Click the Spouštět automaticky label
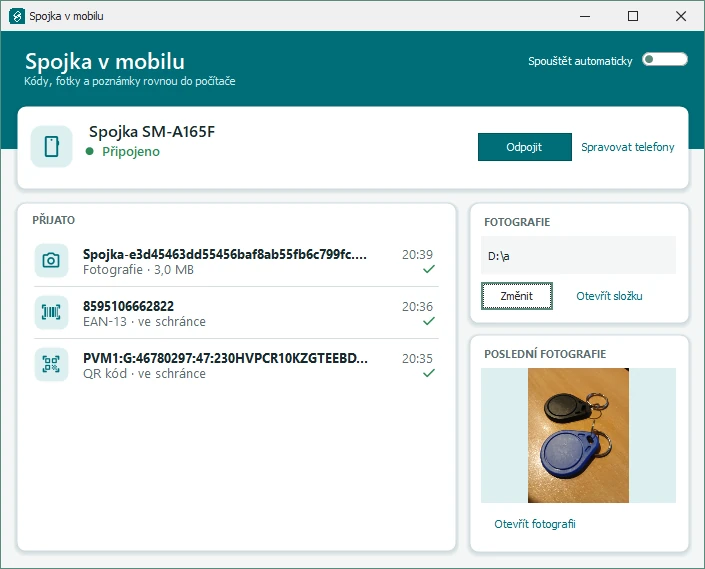 [580, 61]
